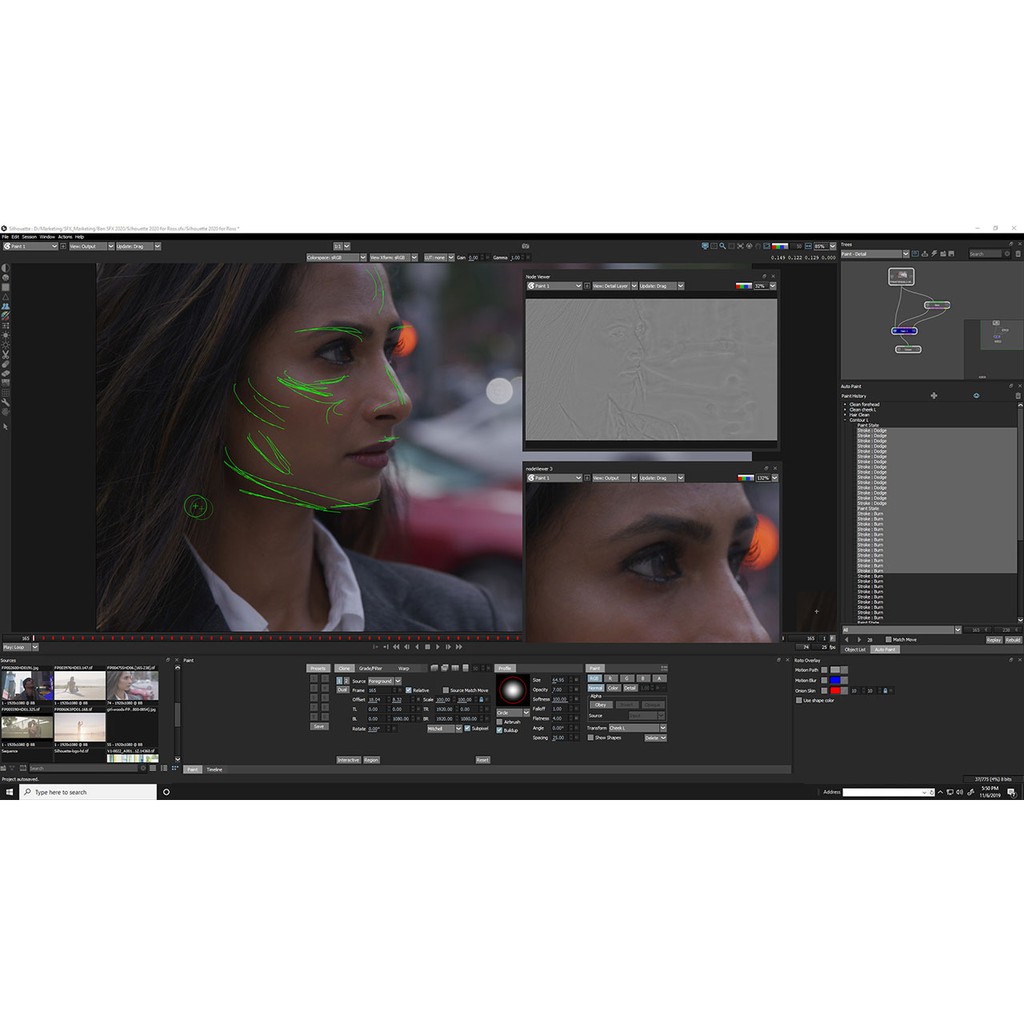Click the Windows Start button

tap(10, 792)
